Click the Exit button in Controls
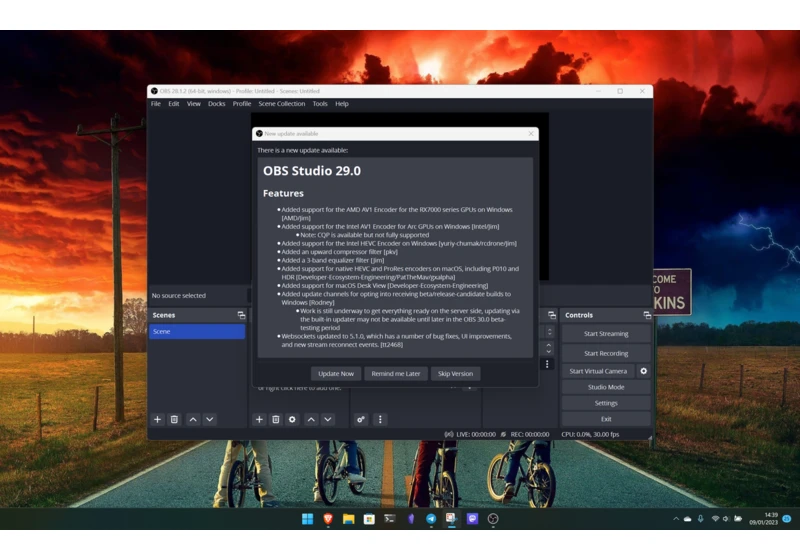Viewport: 800px width, 560px height. pos(606,419)
